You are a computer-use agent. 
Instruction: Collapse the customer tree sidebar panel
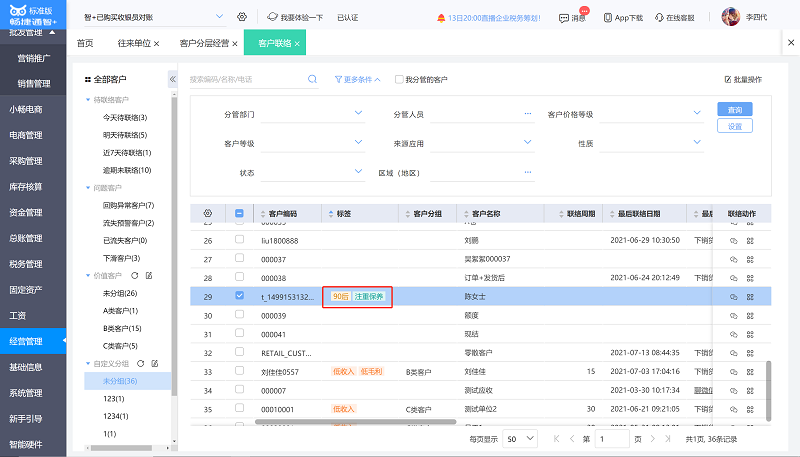(172, 79)
